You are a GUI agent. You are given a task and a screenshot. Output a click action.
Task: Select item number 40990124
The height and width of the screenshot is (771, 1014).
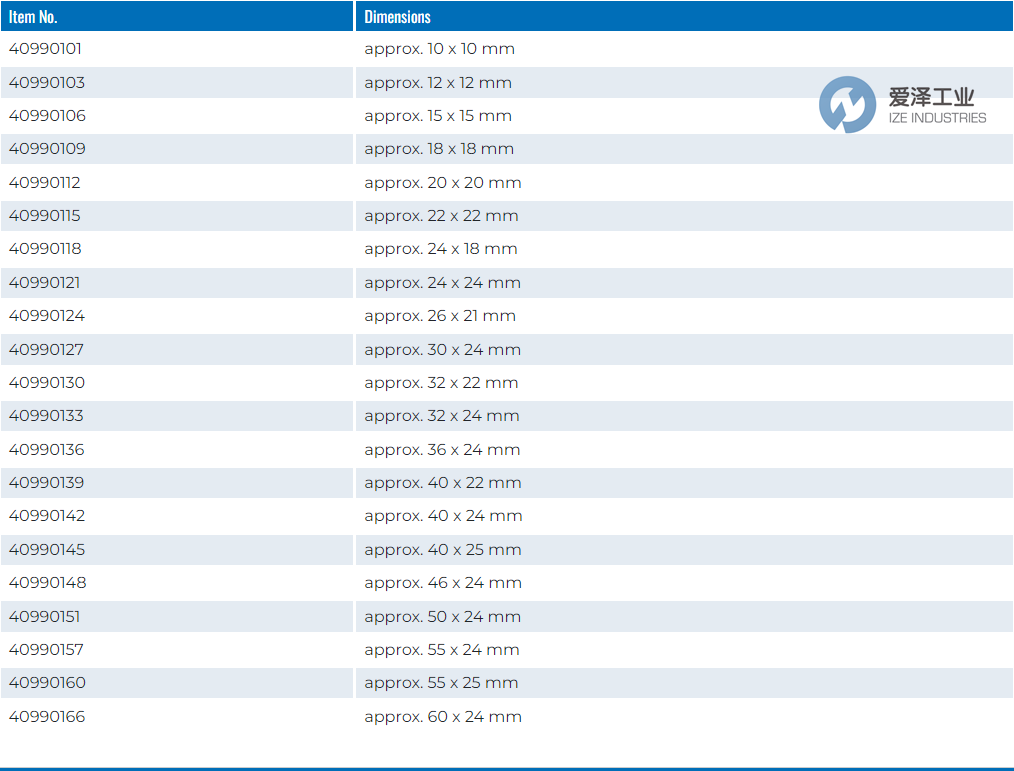(47, 316)
